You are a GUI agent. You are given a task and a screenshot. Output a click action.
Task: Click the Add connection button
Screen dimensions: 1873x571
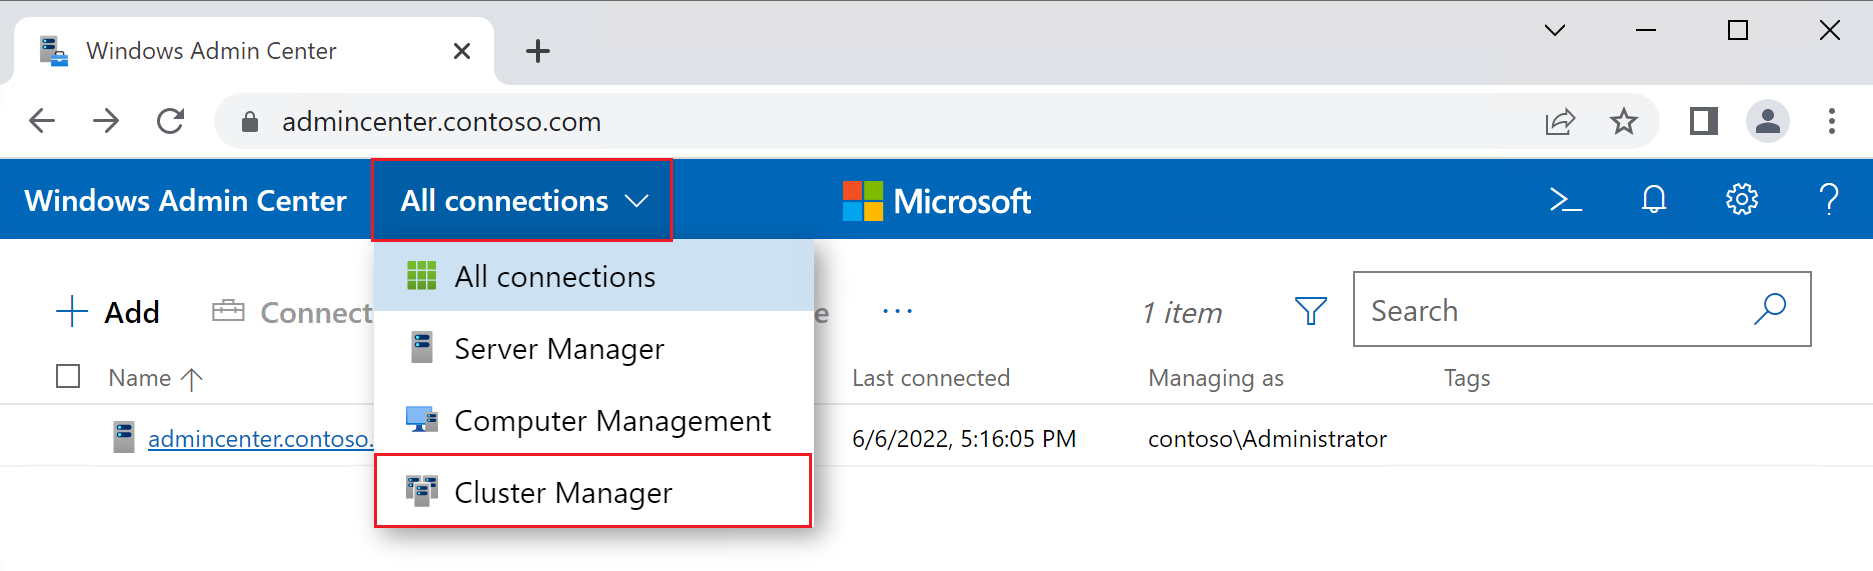point(108,312)
